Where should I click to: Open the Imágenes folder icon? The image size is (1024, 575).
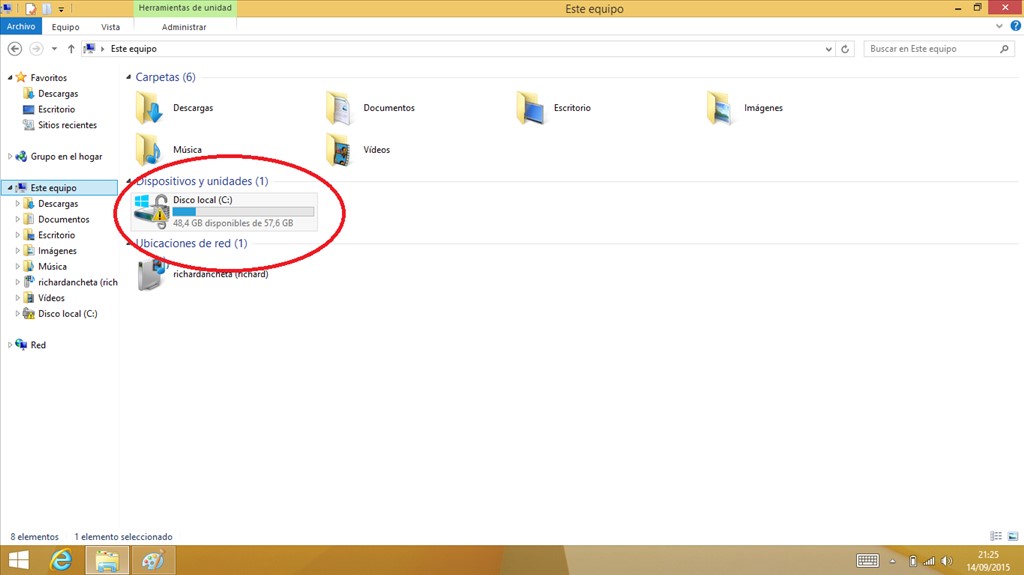tap(720, 108)
